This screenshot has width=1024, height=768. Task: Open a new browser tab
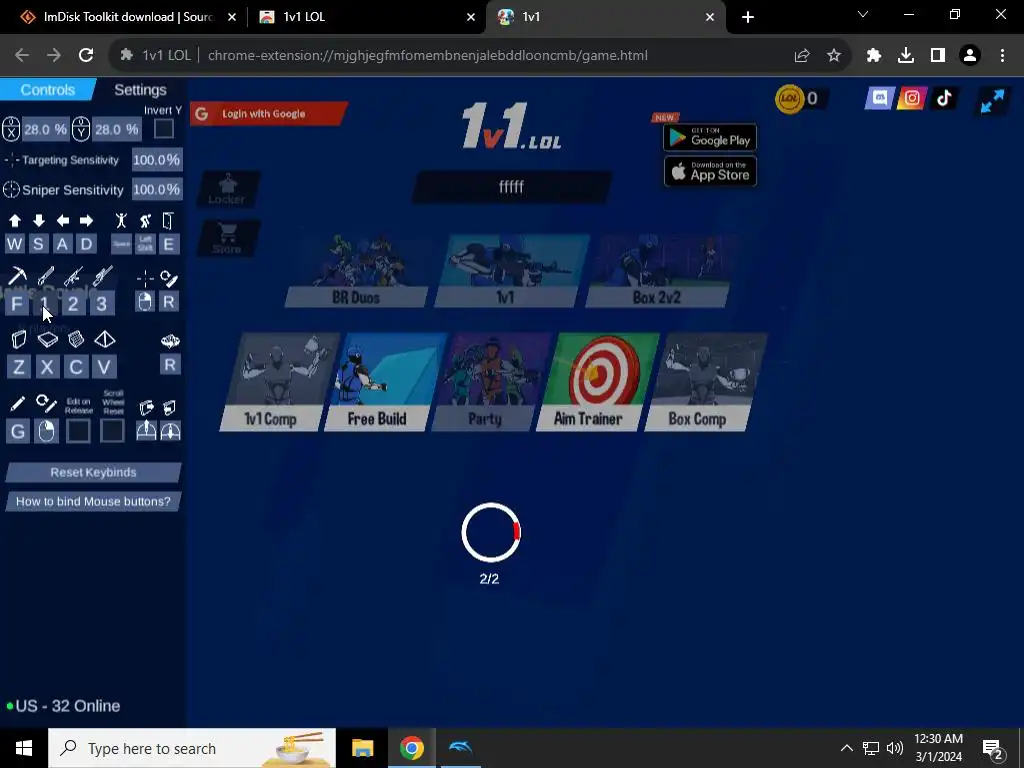(748, 17)
